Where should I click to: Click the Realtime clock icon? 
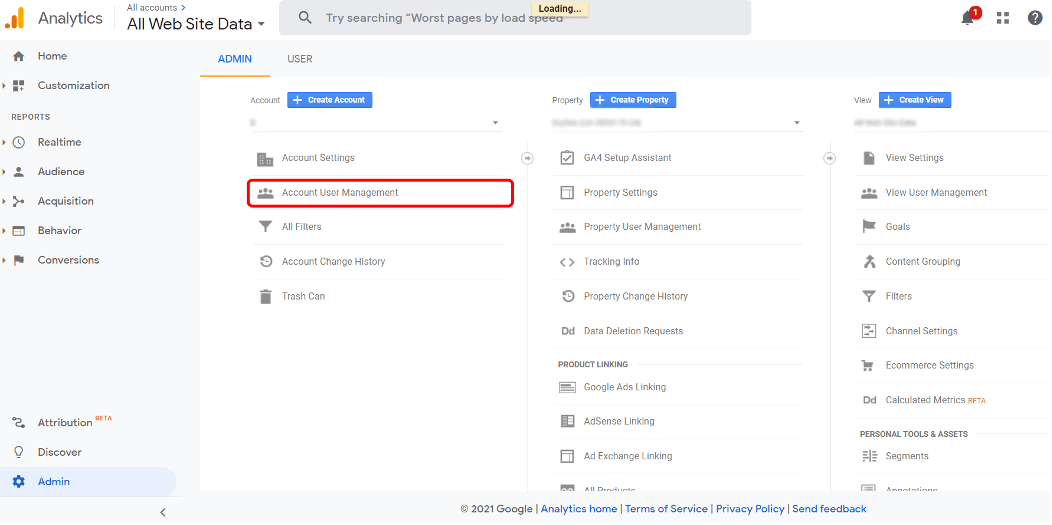[19, 142]
